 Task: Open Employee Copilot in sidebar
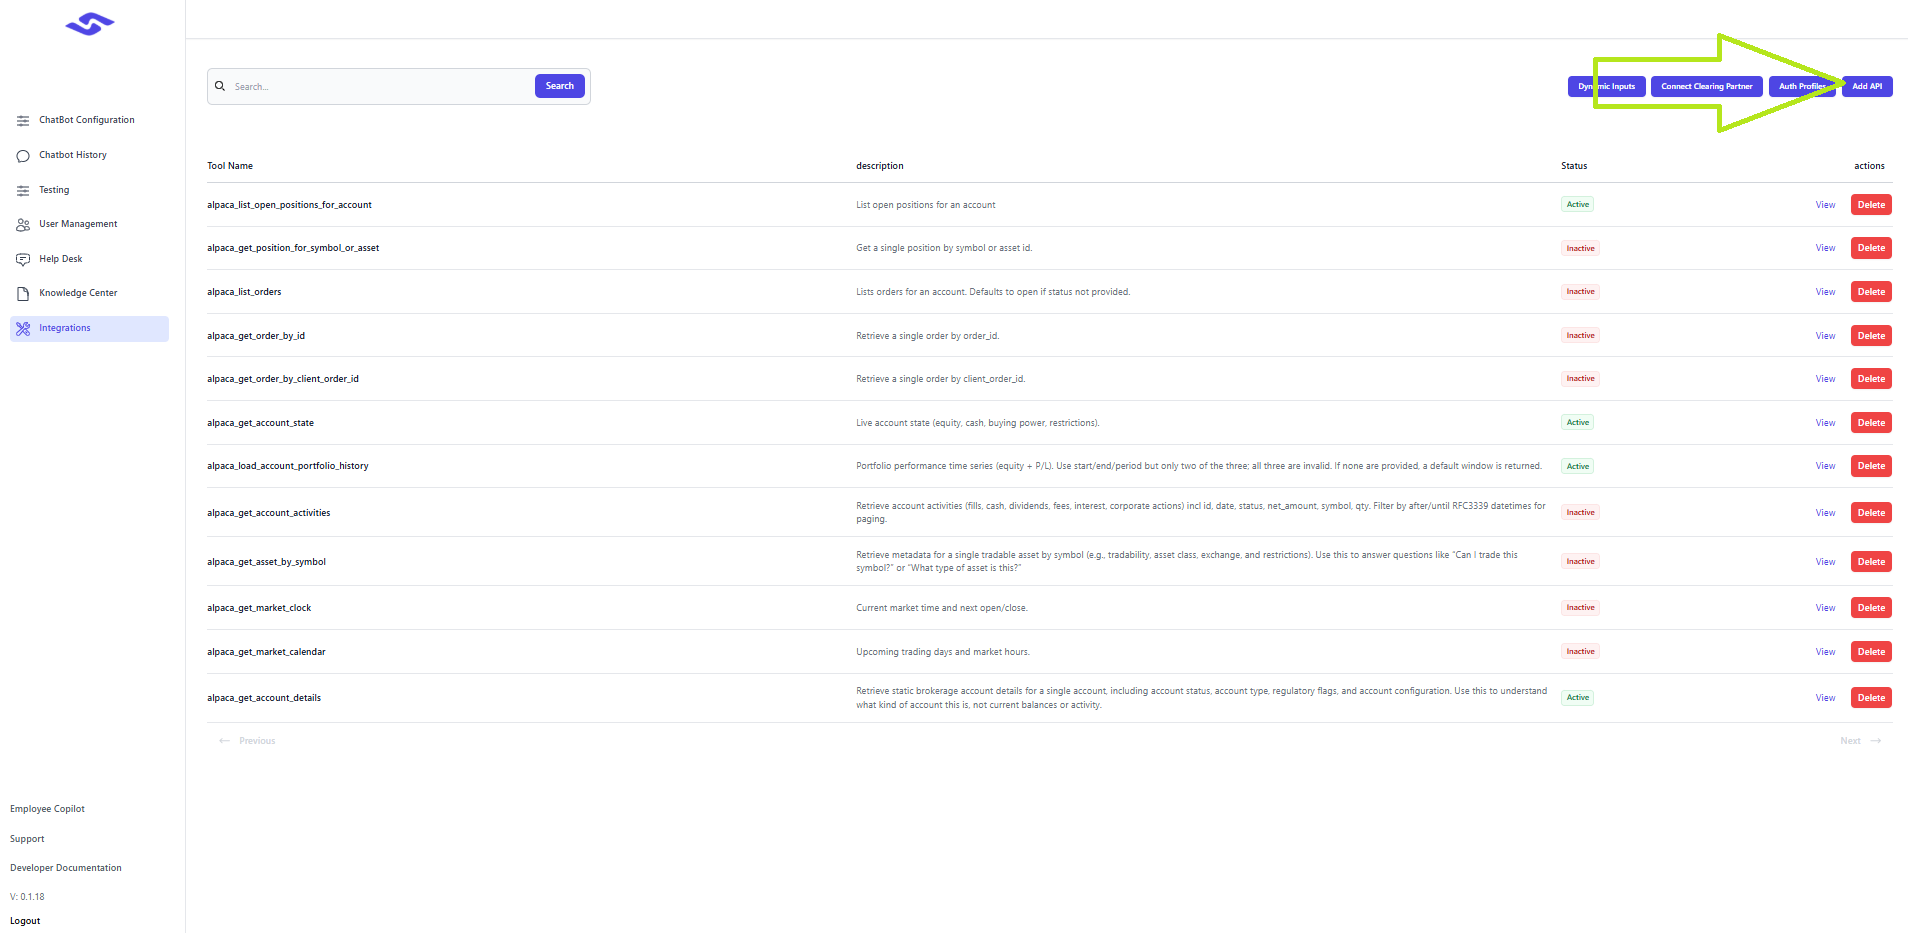[x=47, y=809]
